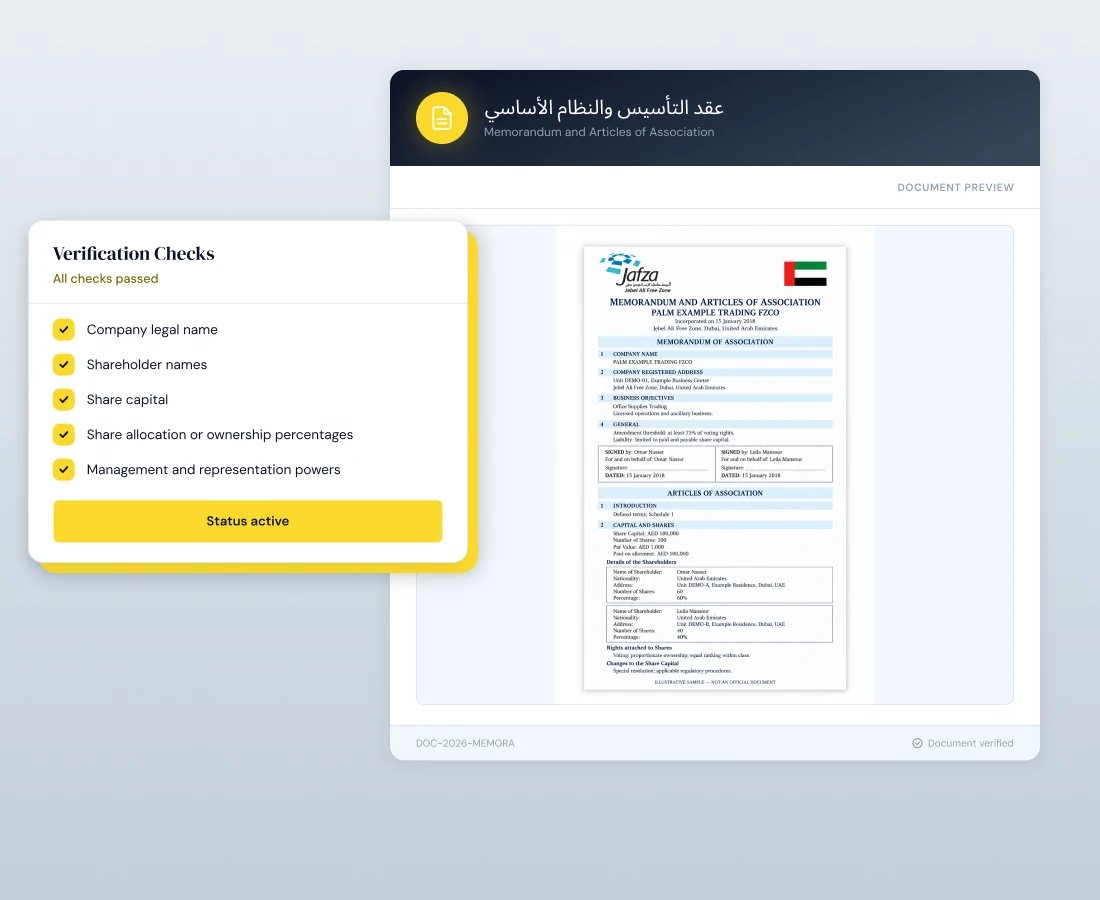This screenshot has width=1100, height=900.
Task: Click the Share capital label
Action: [x=127, y=399]
